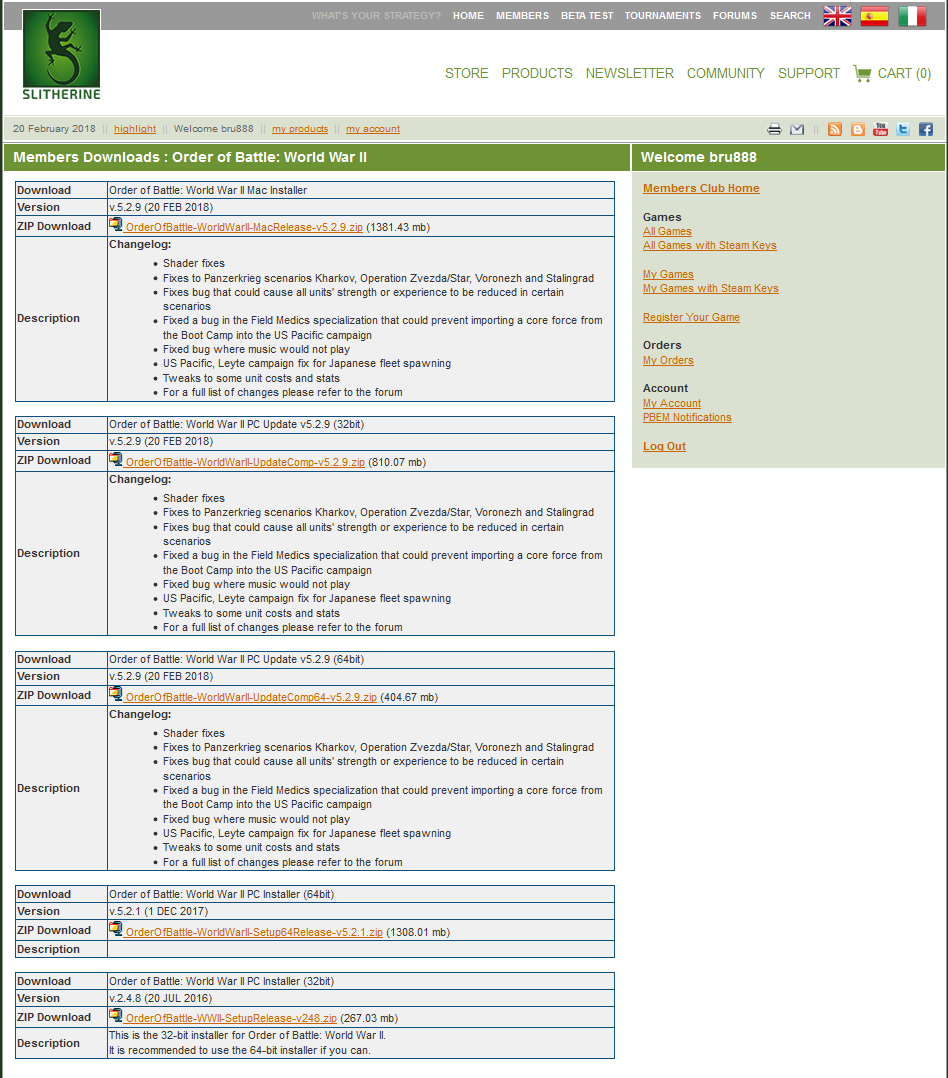Open FORUMS in top navigation
The width and height of the screenshot is (948, 1078).
click(735, 16)
